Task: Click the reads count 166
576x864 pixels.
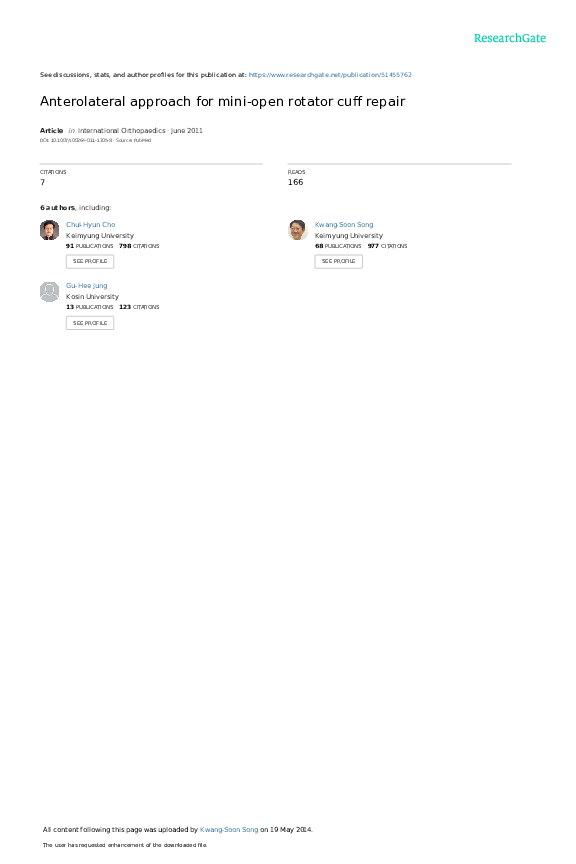Action: click(295, 182)
